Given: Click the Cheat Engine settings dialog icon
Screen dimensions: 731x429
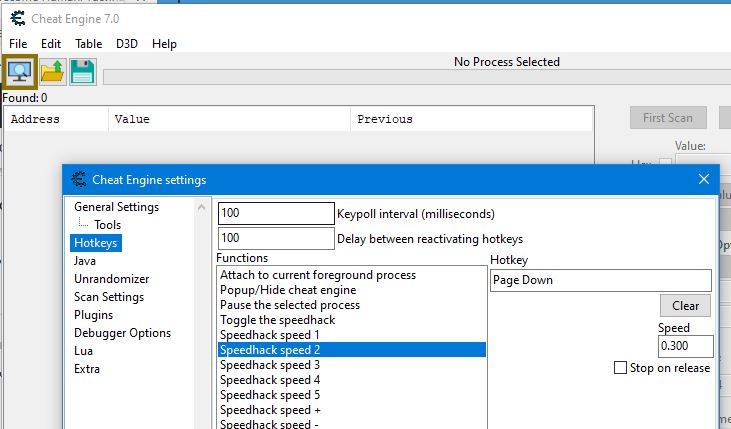Looking at the screenshot, I should (x=78, y=180).
